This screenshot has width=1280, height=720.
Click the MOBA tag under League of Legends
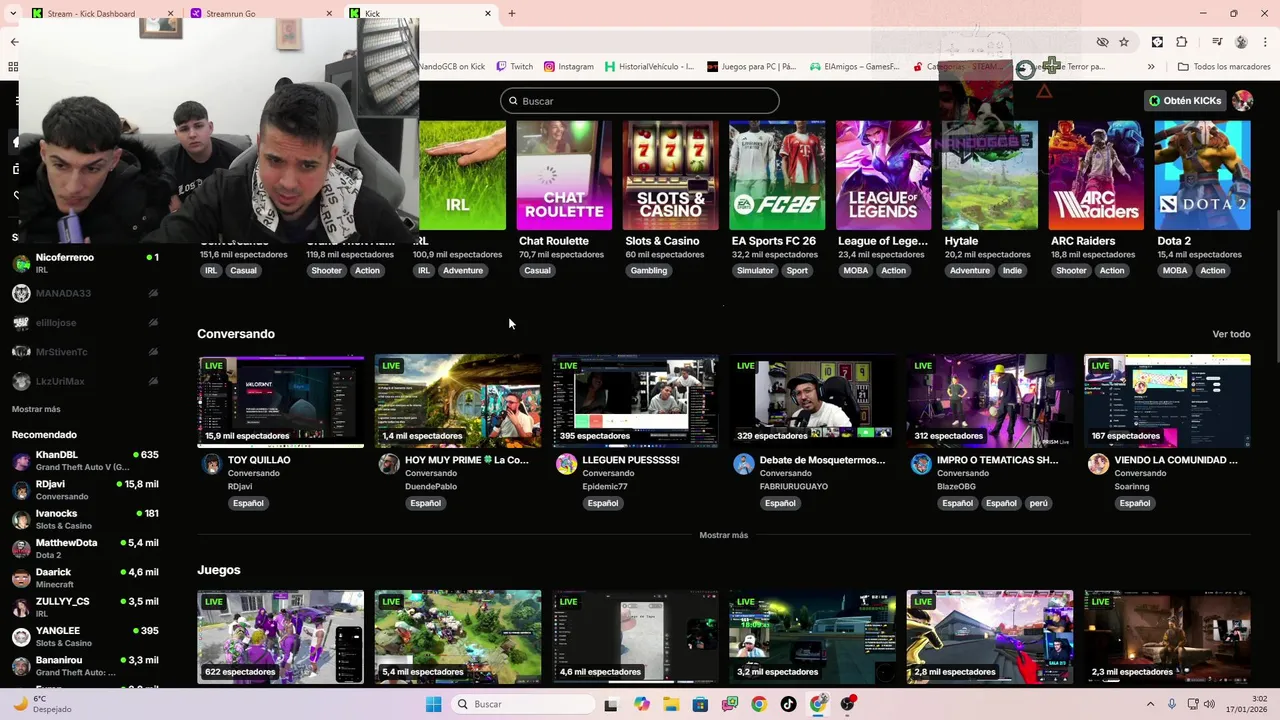(856, 271)
